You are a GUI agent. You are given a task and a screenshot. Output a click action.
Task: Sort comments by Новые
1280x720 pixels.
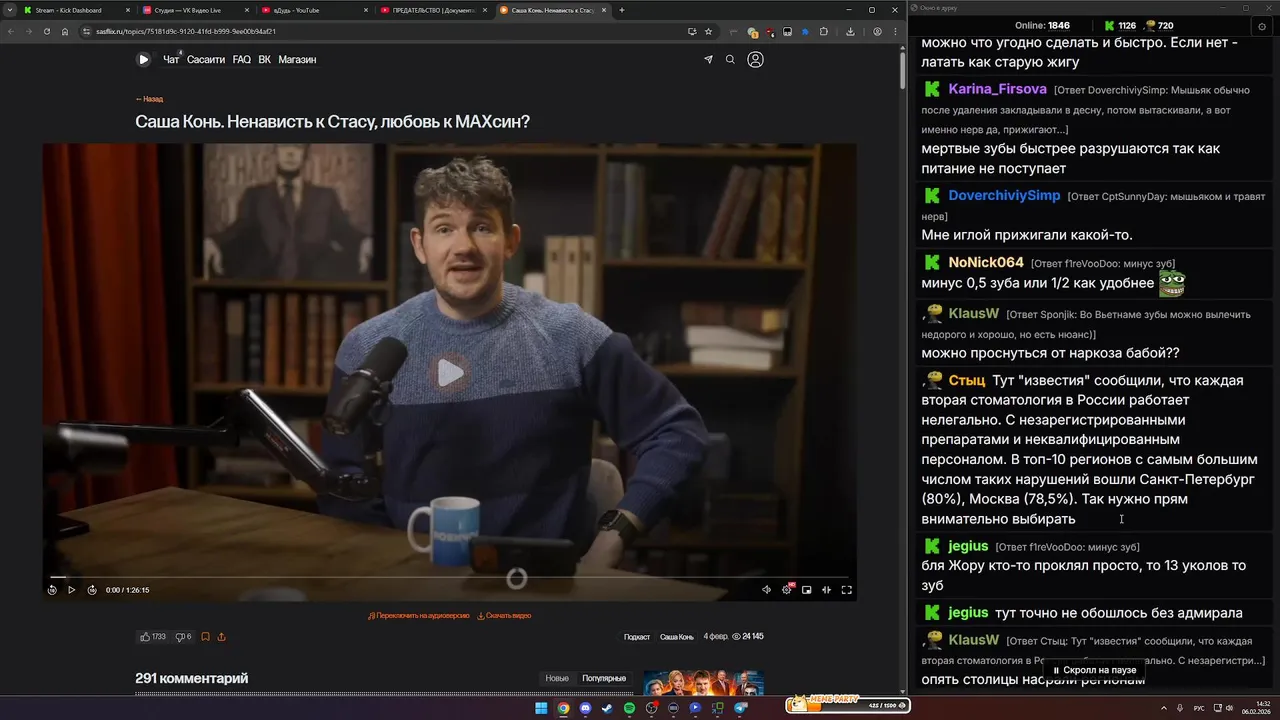557,678
